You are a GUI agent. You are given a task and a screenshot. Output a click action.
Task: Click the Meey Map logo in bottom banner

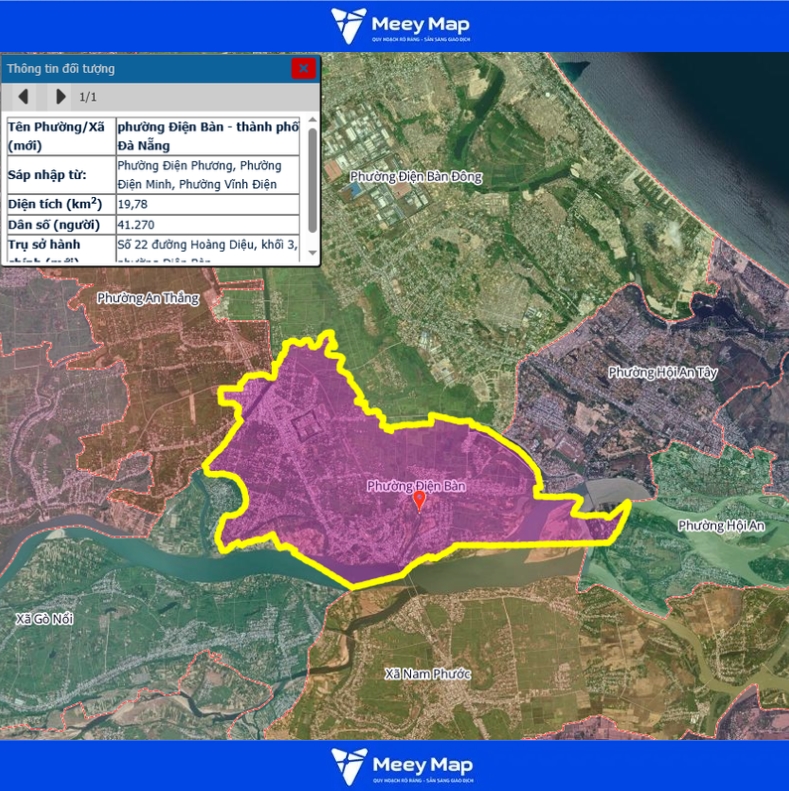click(400, 766)
